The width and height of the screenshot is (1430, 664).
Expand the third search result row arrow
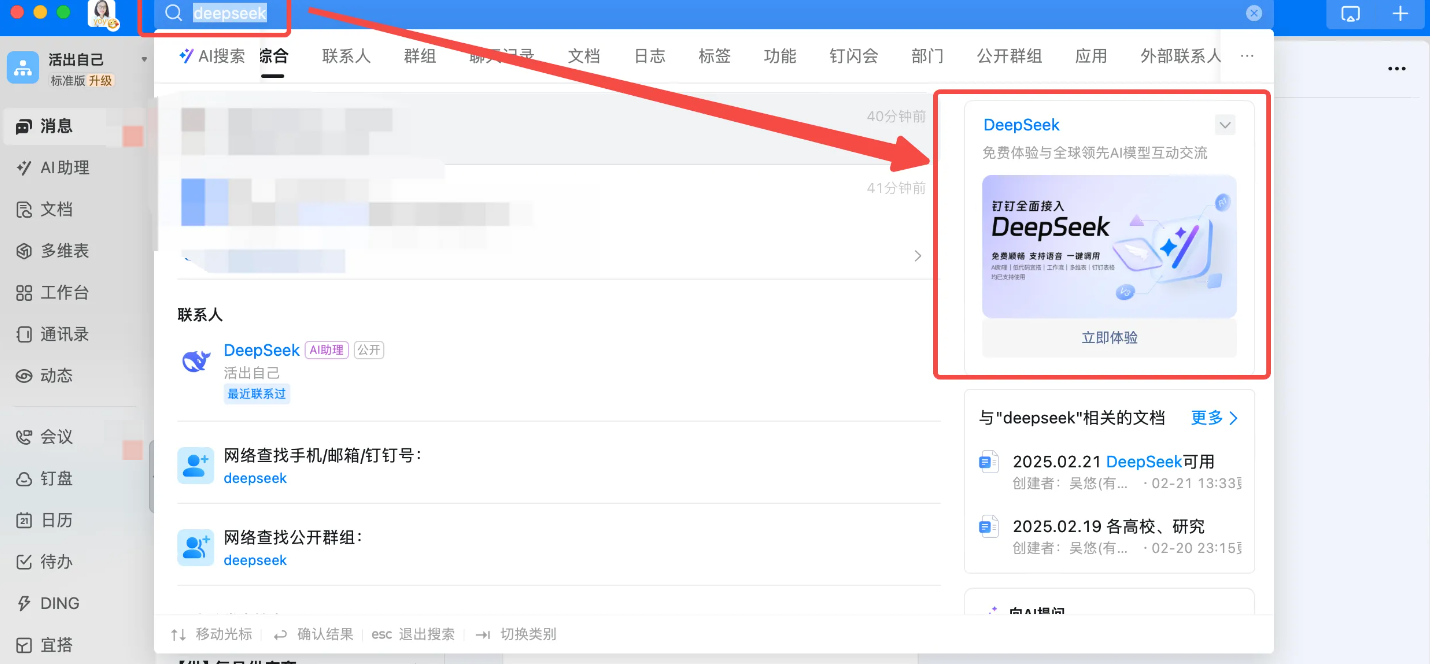918,256
